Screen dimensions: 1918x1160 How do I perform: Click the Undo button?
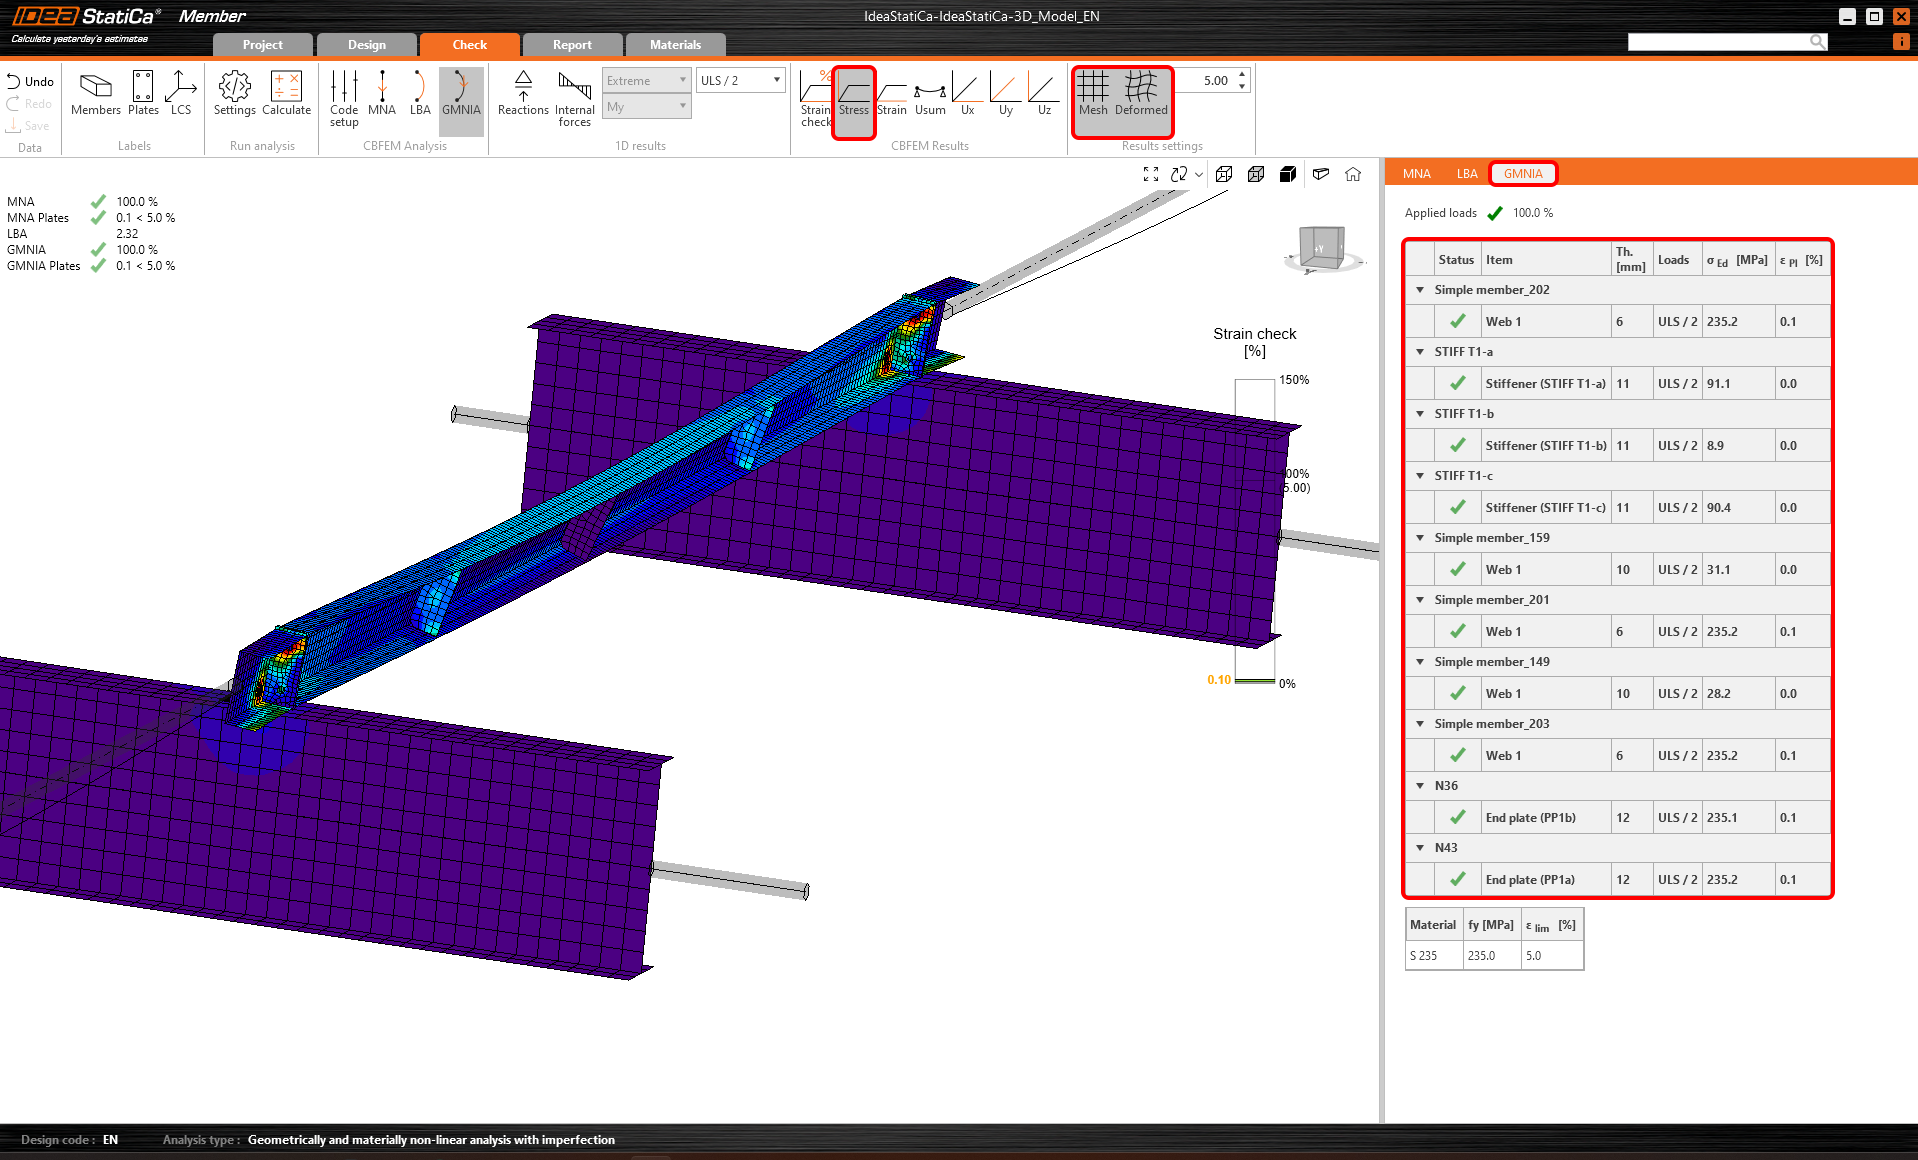point(30,81)
